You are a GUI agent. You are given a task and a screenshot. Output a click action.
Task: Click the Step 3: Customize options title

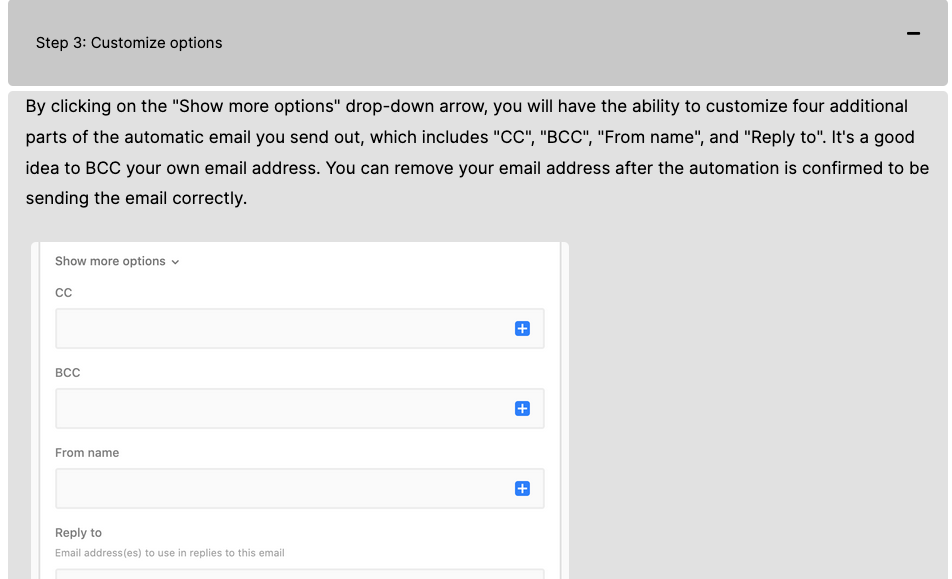pos(129,42)
